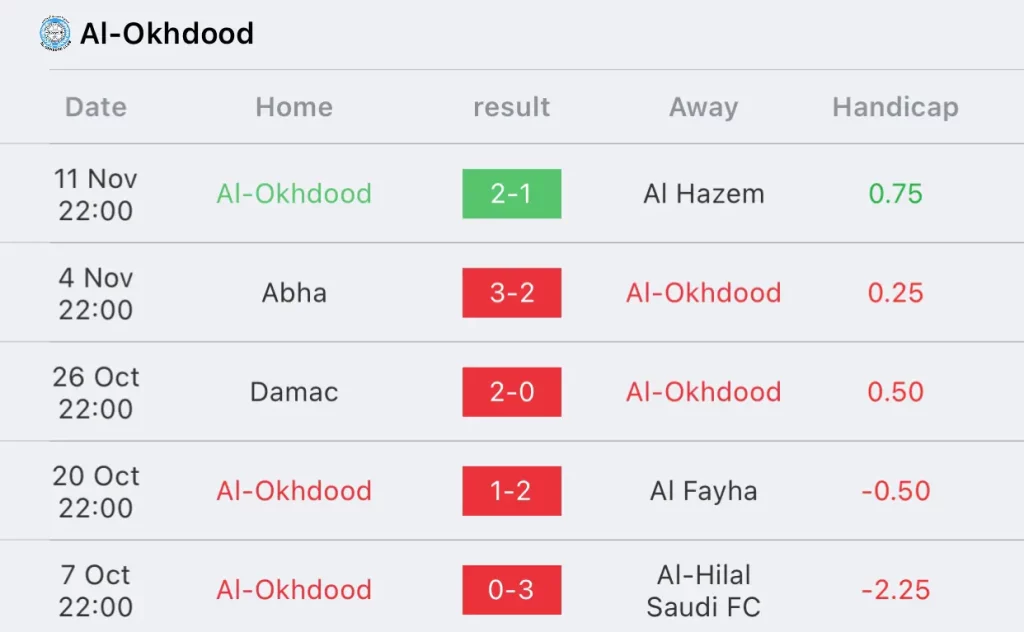Open the Abha team link
The width and height of the screenshot is (1024, 632).
294,292
